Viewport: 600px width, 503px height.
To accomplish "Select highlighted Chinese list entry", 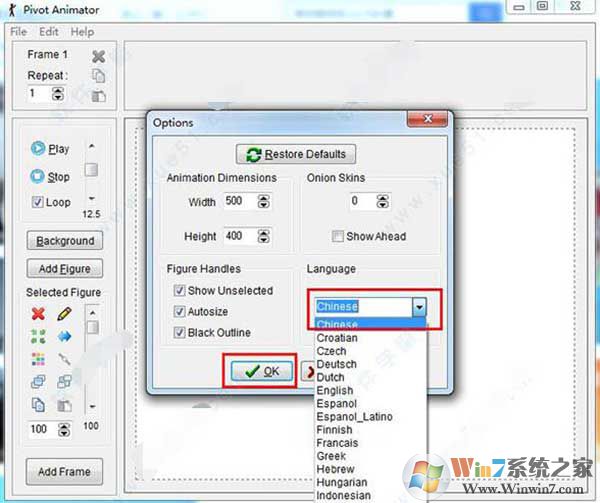I will click(370, 324).
